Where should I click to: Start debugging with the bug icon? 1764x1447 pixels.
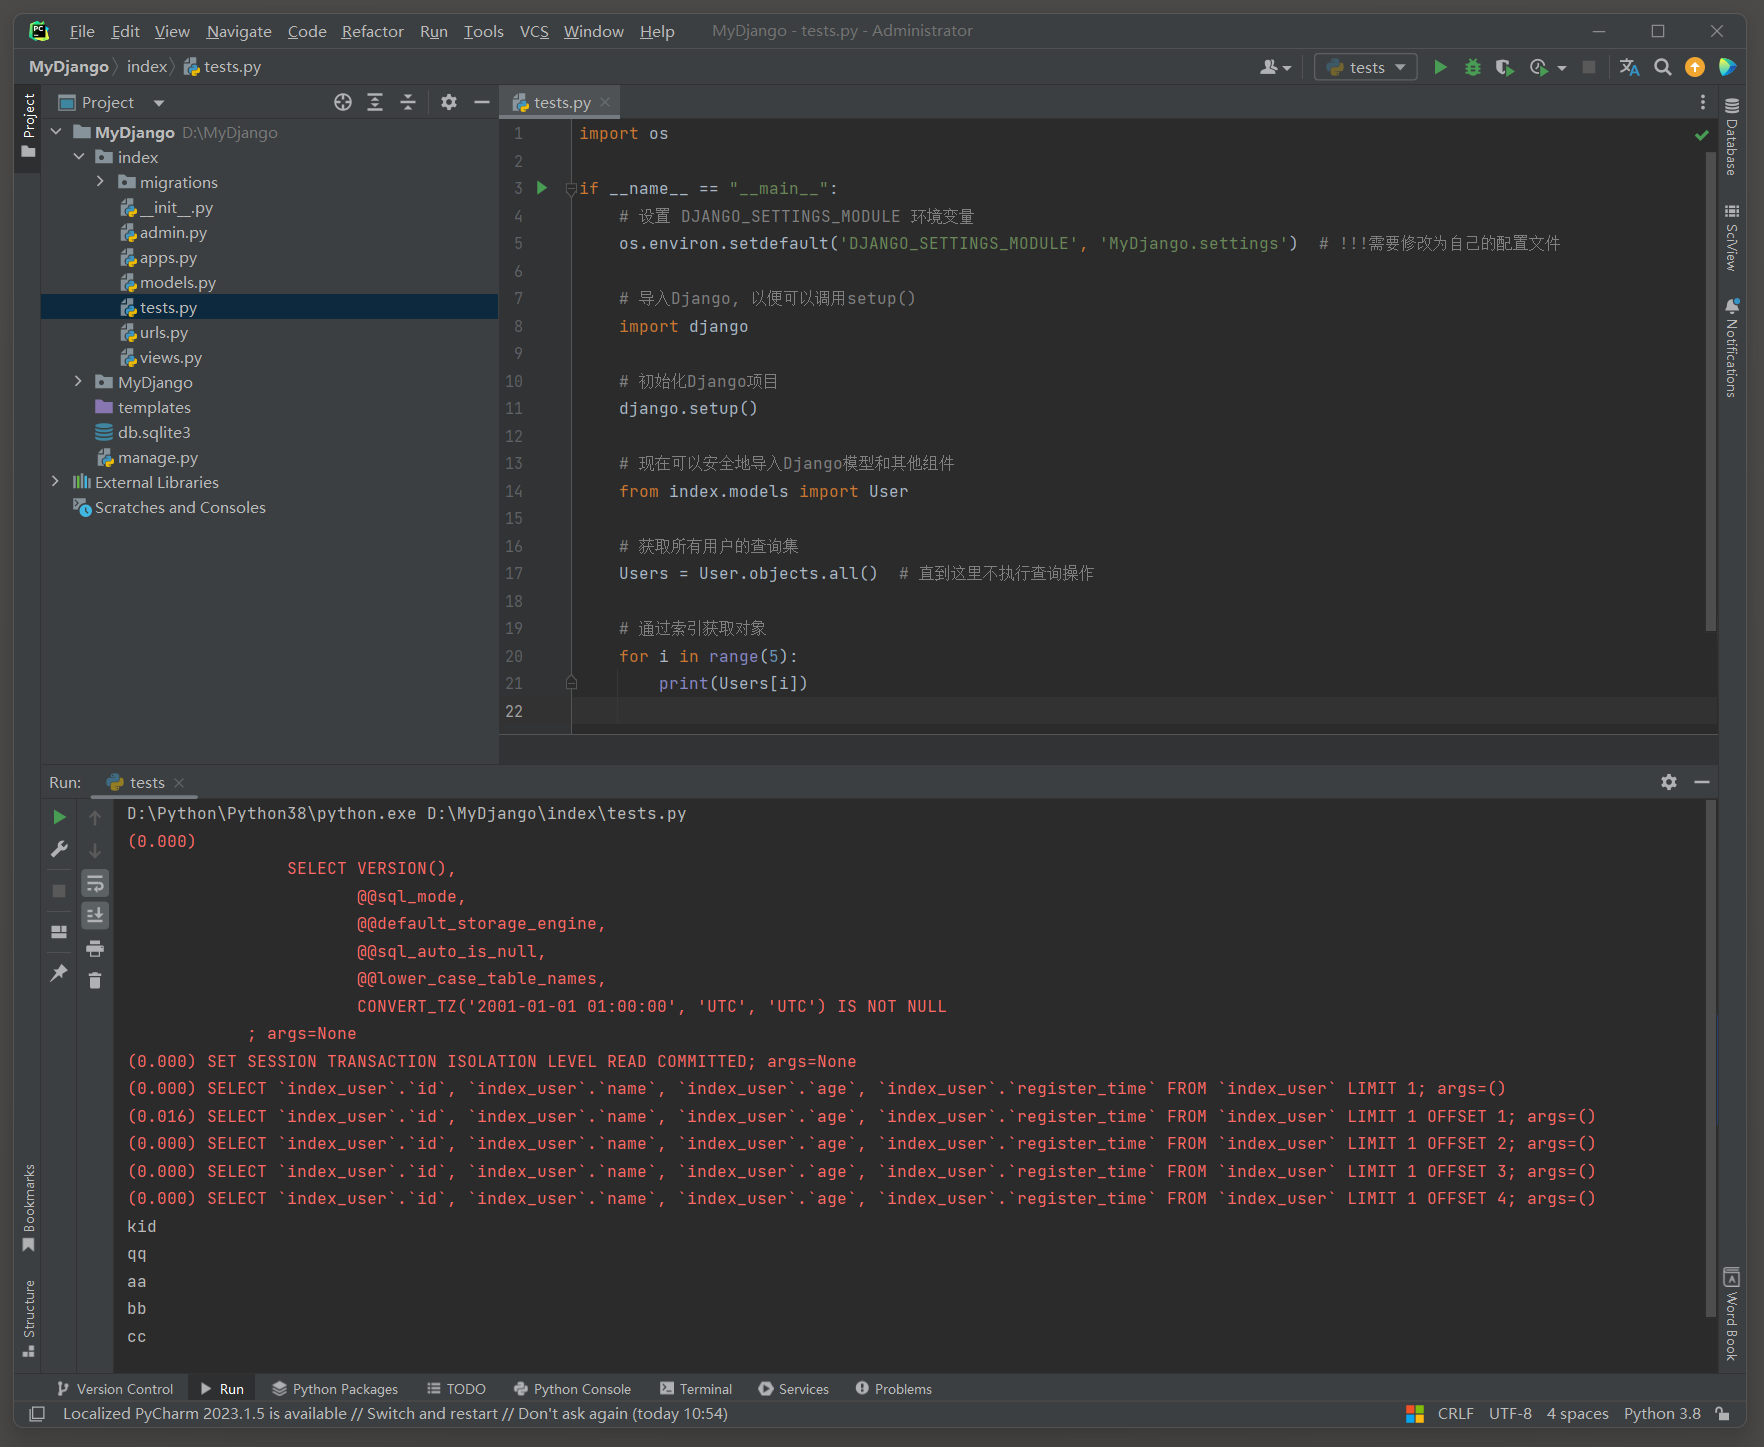(x=1472, y=67)
